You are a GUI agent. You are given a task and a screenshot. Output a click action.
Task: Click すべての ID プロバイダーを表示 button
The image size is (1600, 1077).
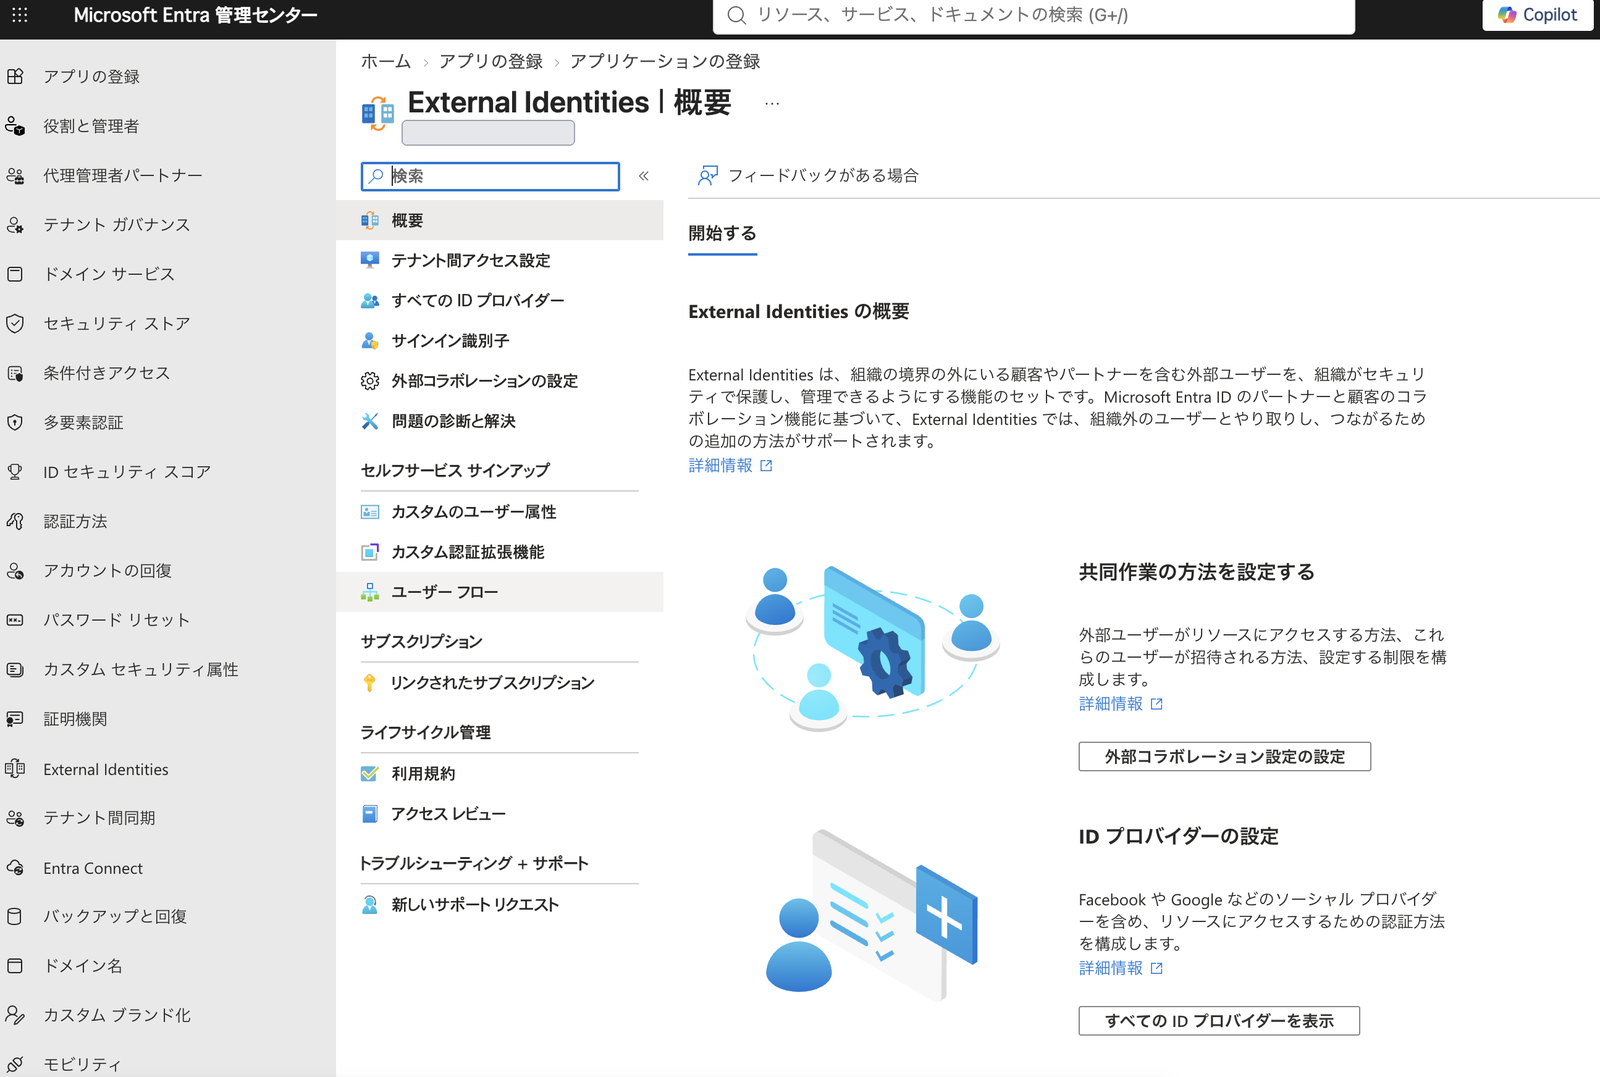pos(1219,1021)
